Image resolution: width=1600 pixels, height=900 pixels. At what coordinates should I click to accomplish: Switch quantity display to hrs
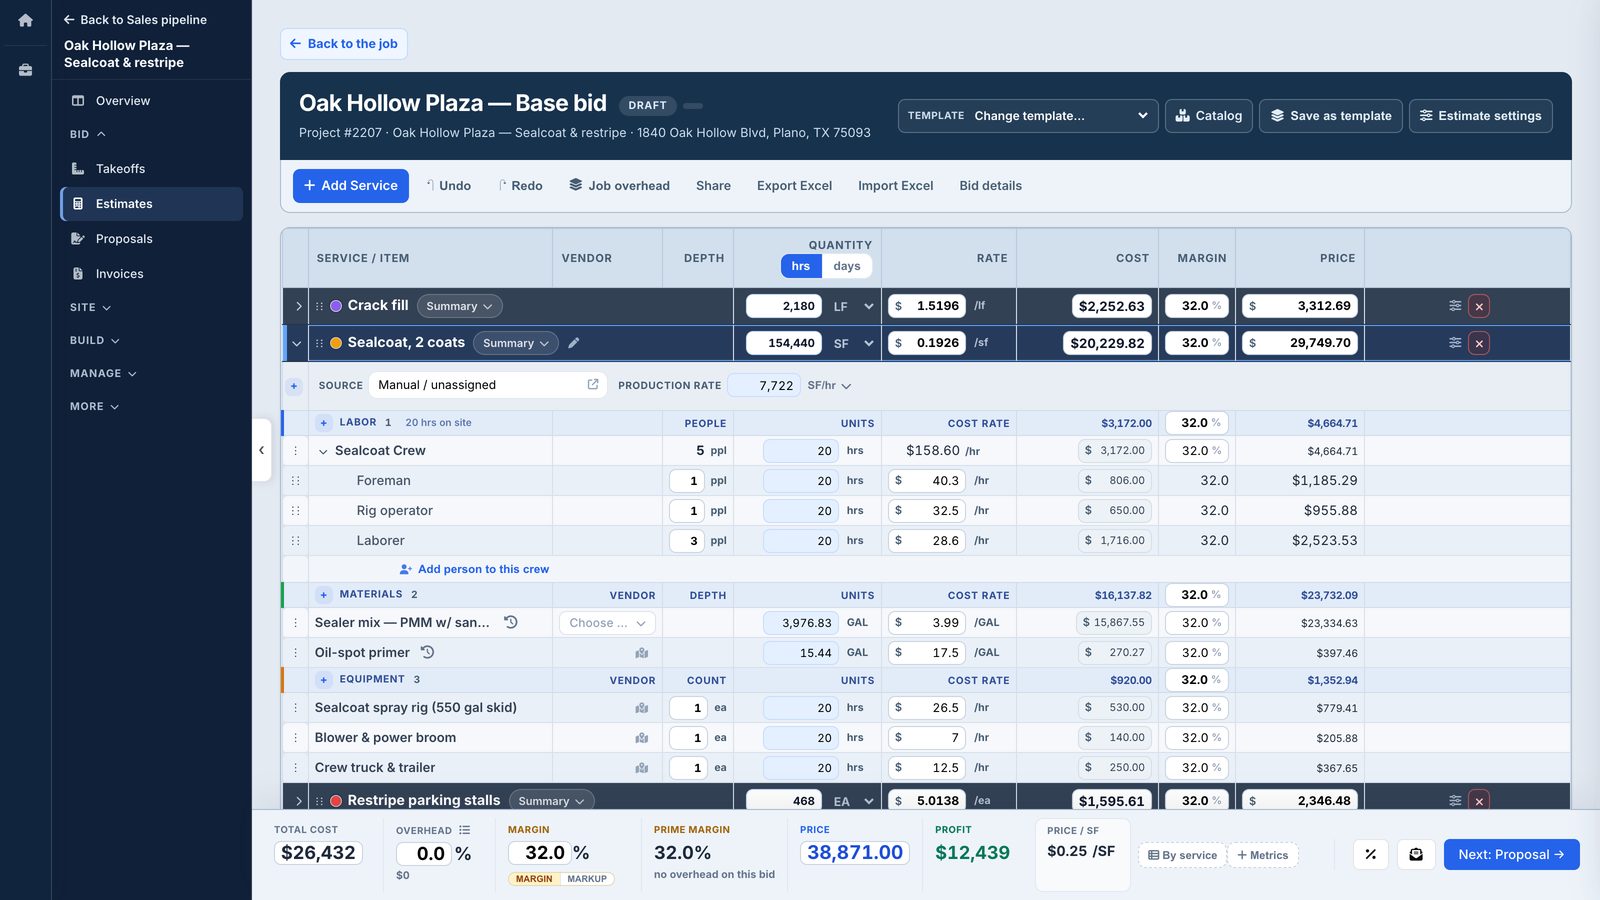[801, 266]
